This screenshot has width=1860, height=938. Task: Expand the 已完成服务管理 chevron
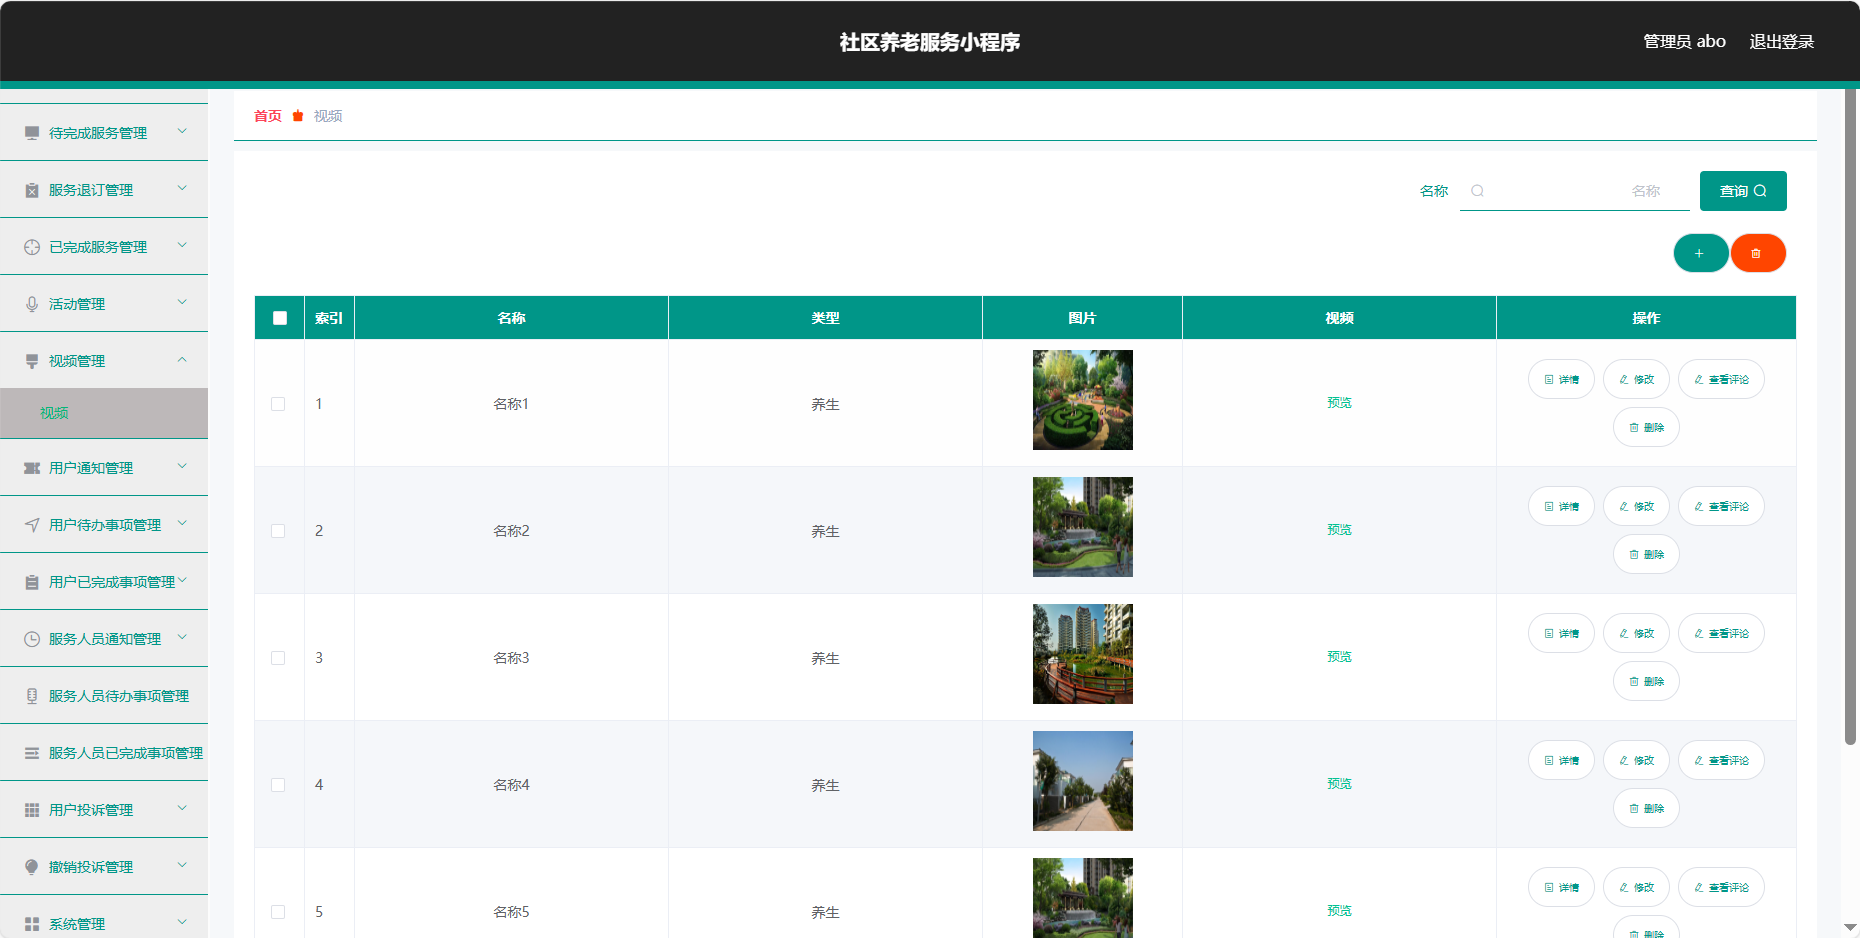182,245
